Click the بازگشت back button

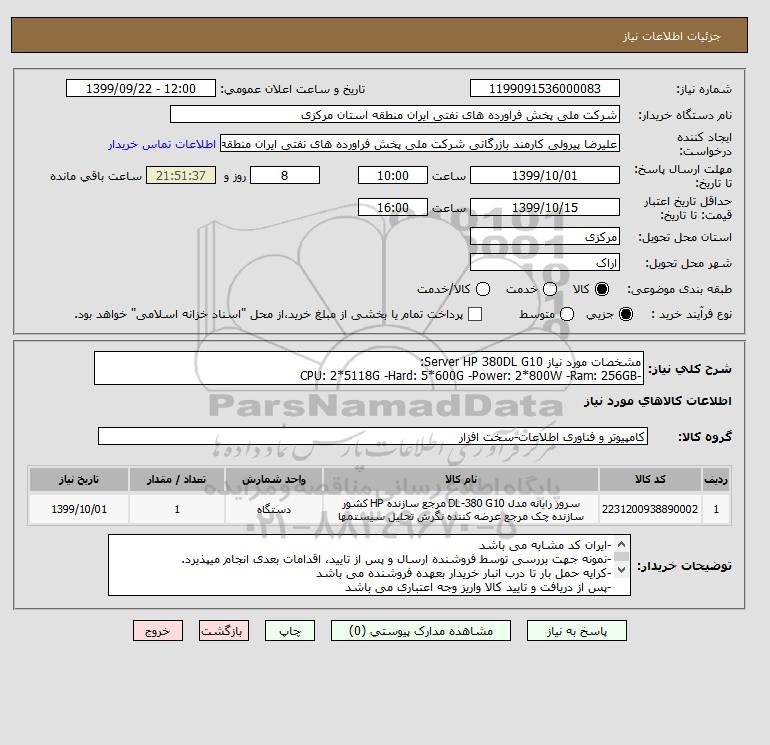(223, 631)
